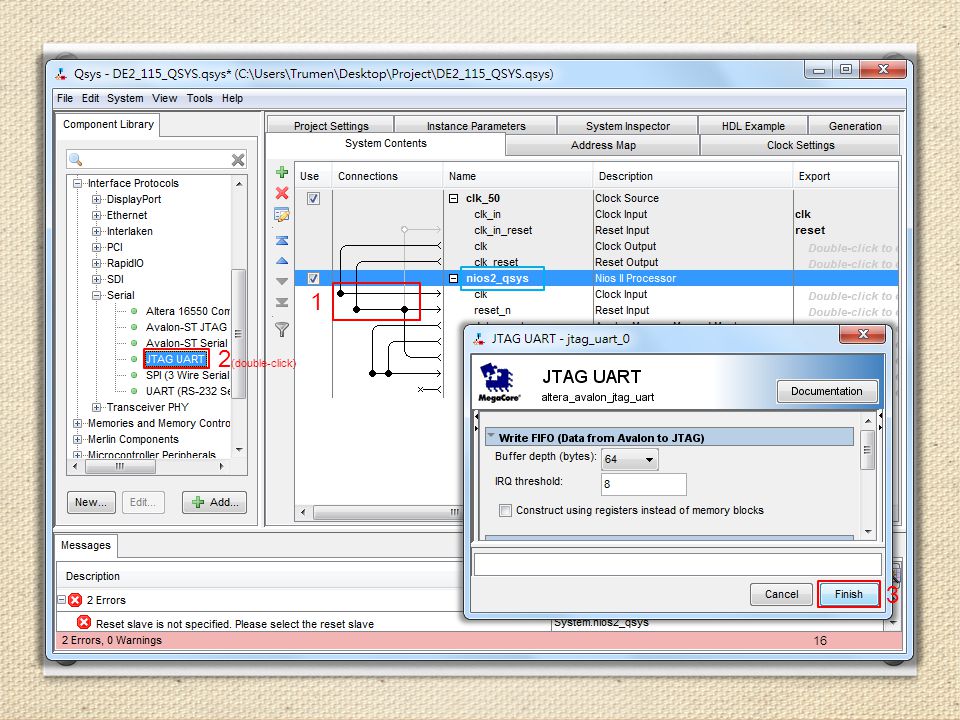Toggle the Use checkbox for clk_50

[x=313, y=198]
